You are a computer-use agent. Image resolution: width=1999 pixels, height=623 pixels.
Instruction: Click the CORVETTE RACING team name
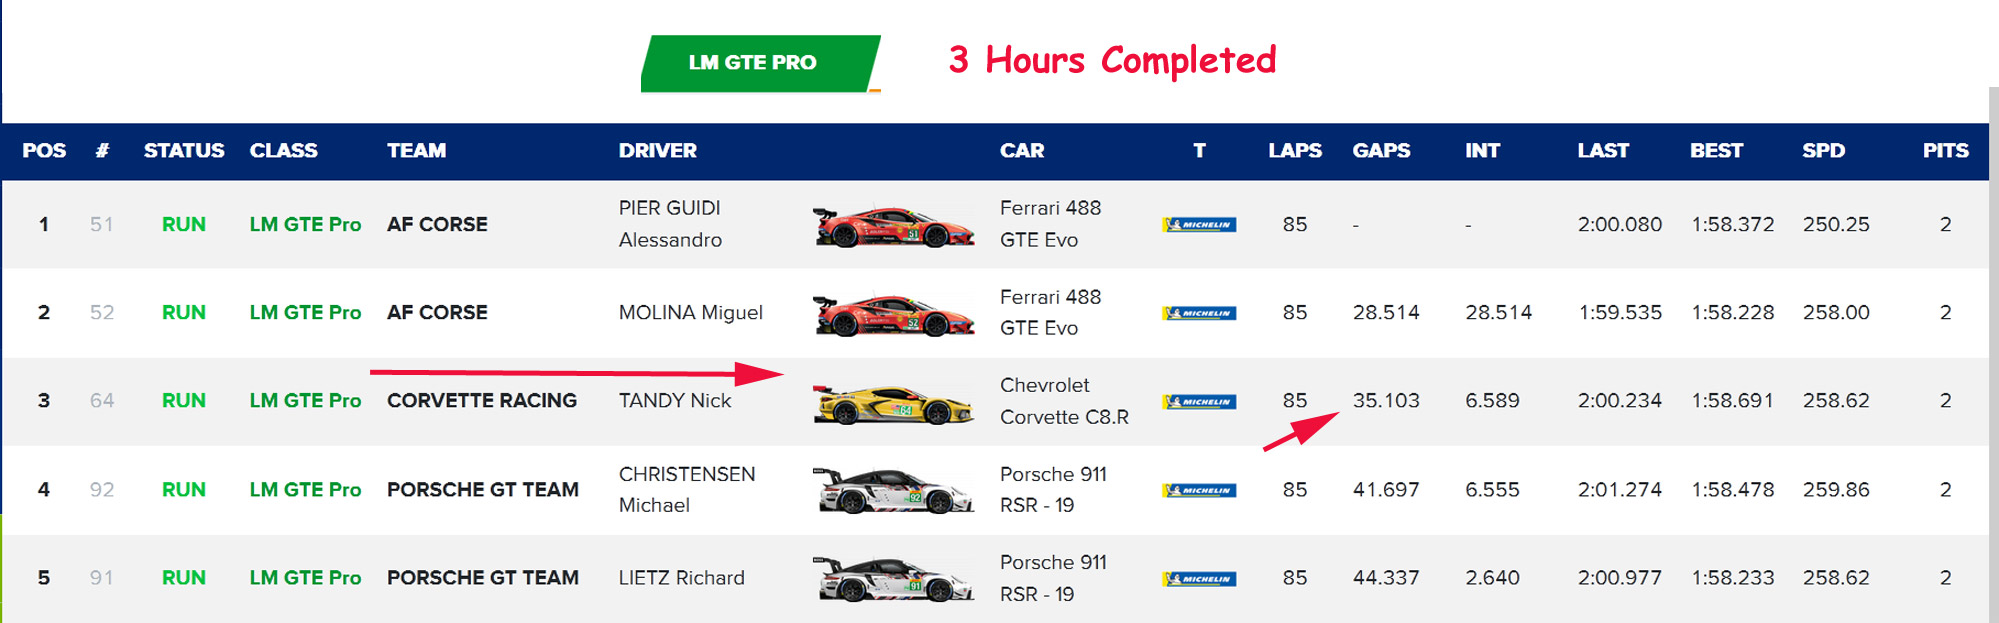(481, 401)
